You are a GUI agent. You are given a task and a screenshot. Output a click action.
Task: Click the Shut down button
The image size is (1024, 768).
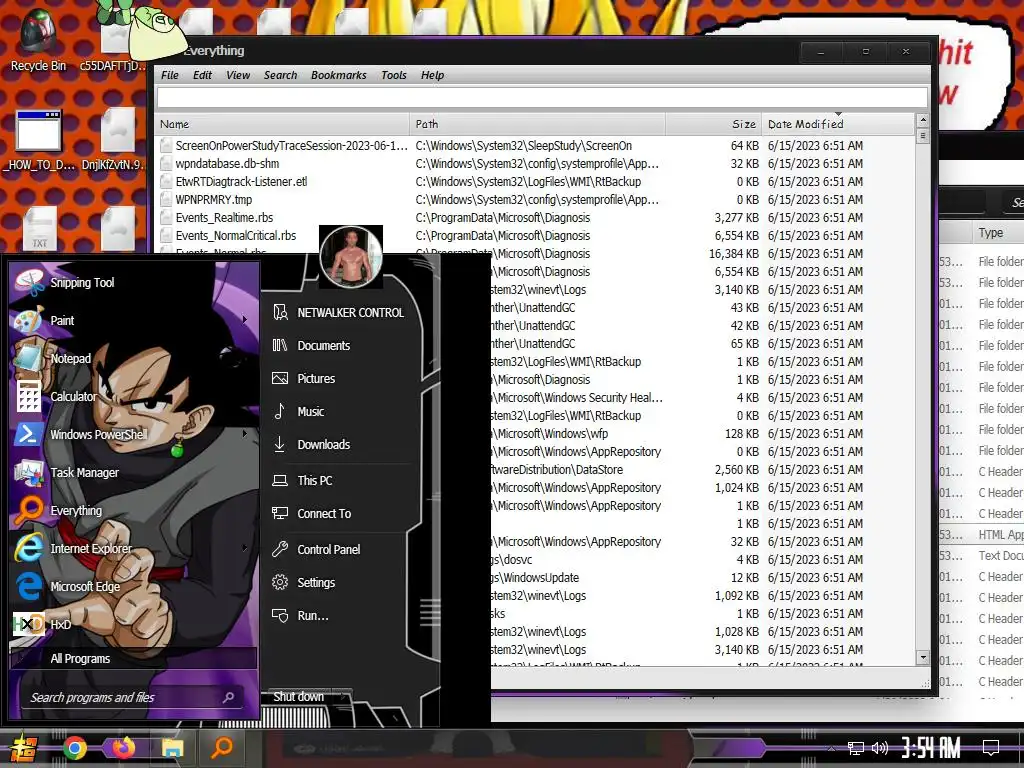[x=298, y=696]
